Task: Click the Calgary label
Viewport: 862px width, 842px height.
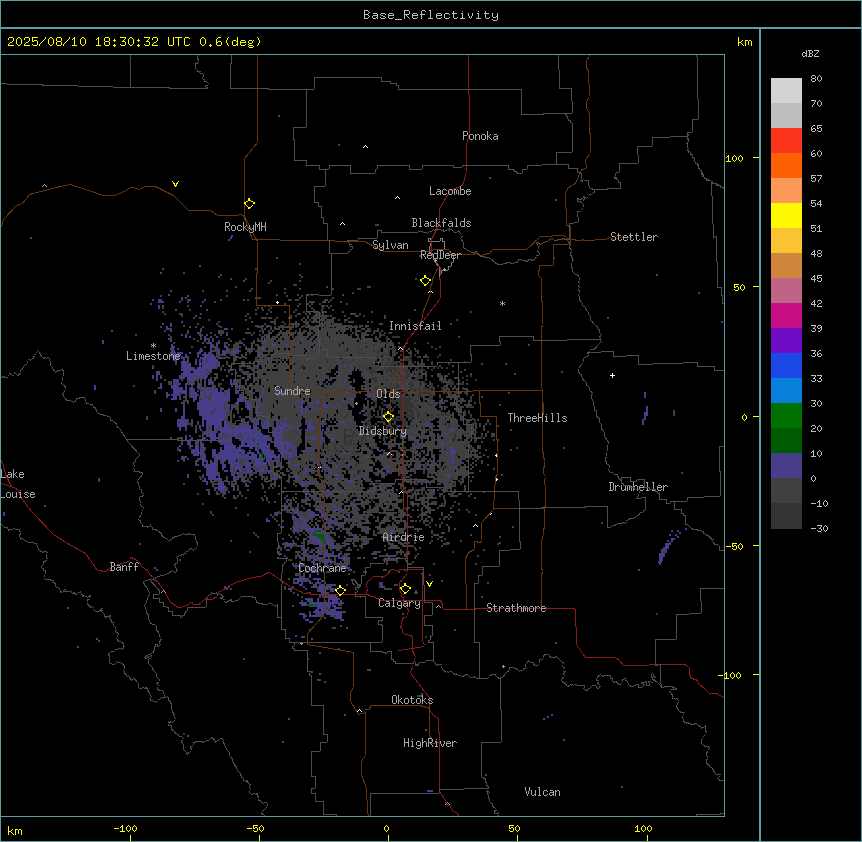Action: point(399,603)
